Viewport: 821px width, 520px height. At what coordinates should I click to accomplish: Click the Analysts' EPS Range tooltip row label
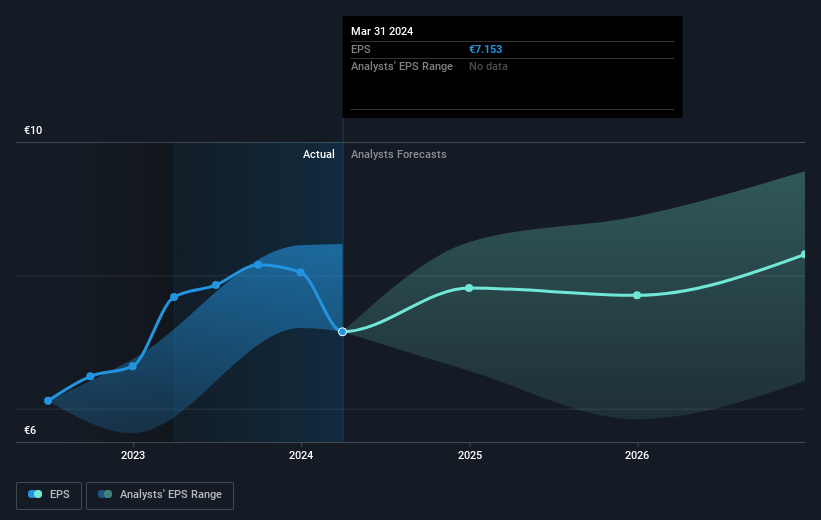pyautogui.click(x=402, y=67)
